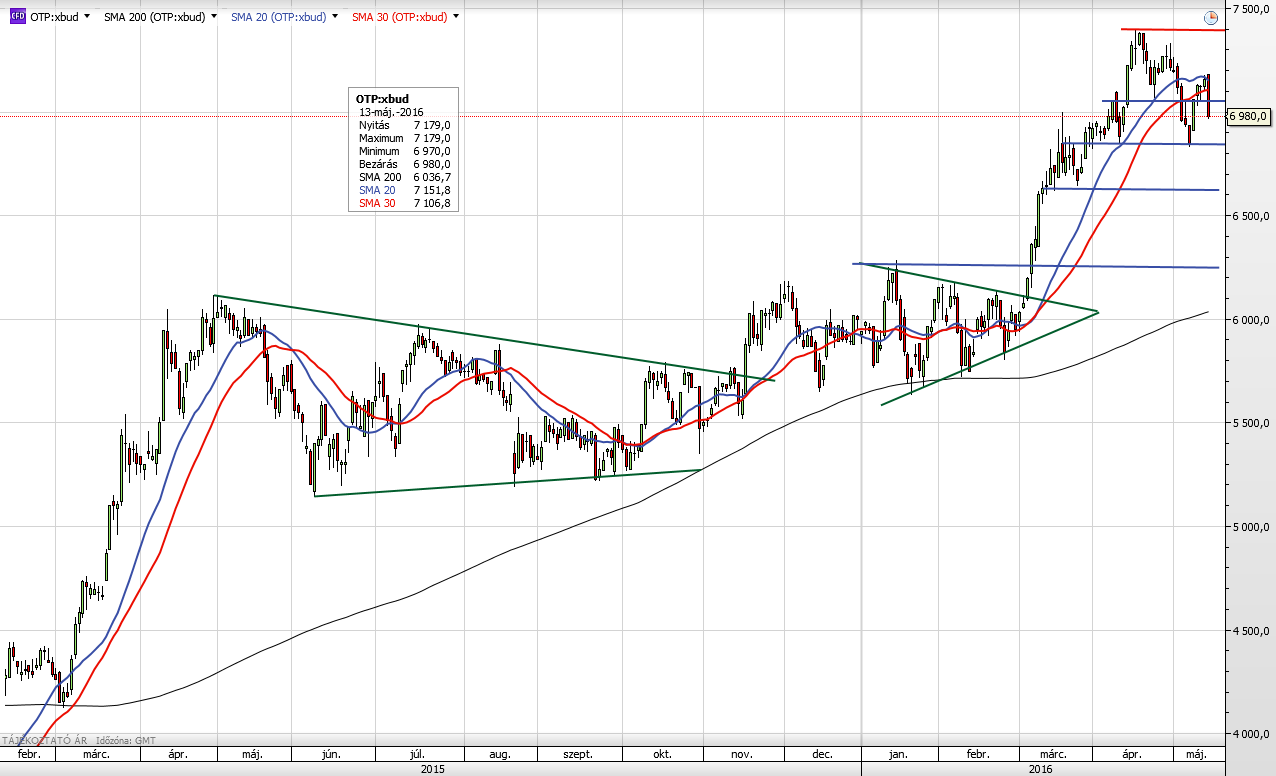This screenshot has width=1276, height=776.
Task: Click the 2015 year label
Action: coord(432,768)
